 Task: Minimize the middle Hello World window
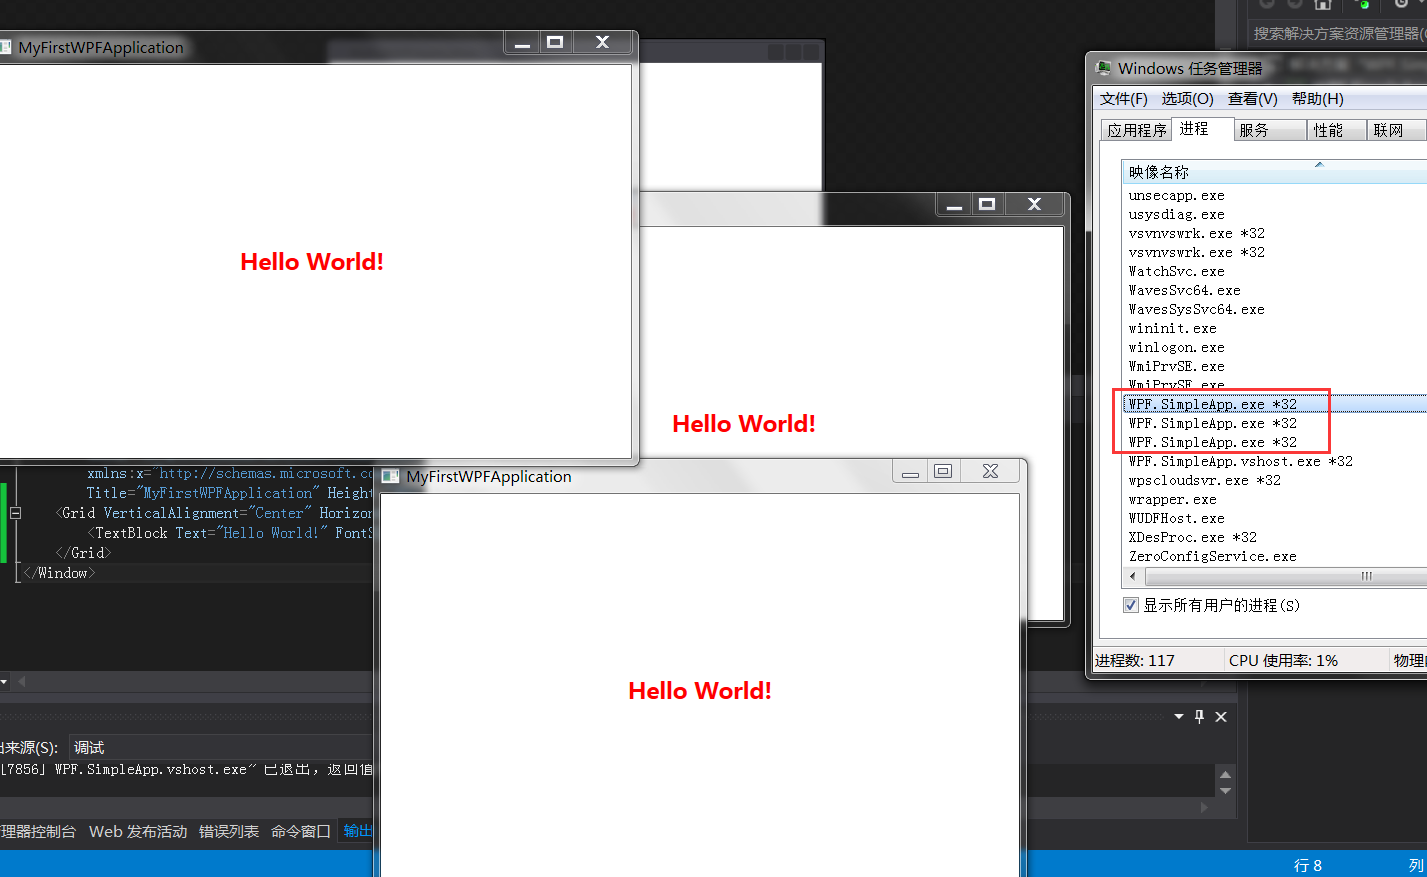point(954,204)
